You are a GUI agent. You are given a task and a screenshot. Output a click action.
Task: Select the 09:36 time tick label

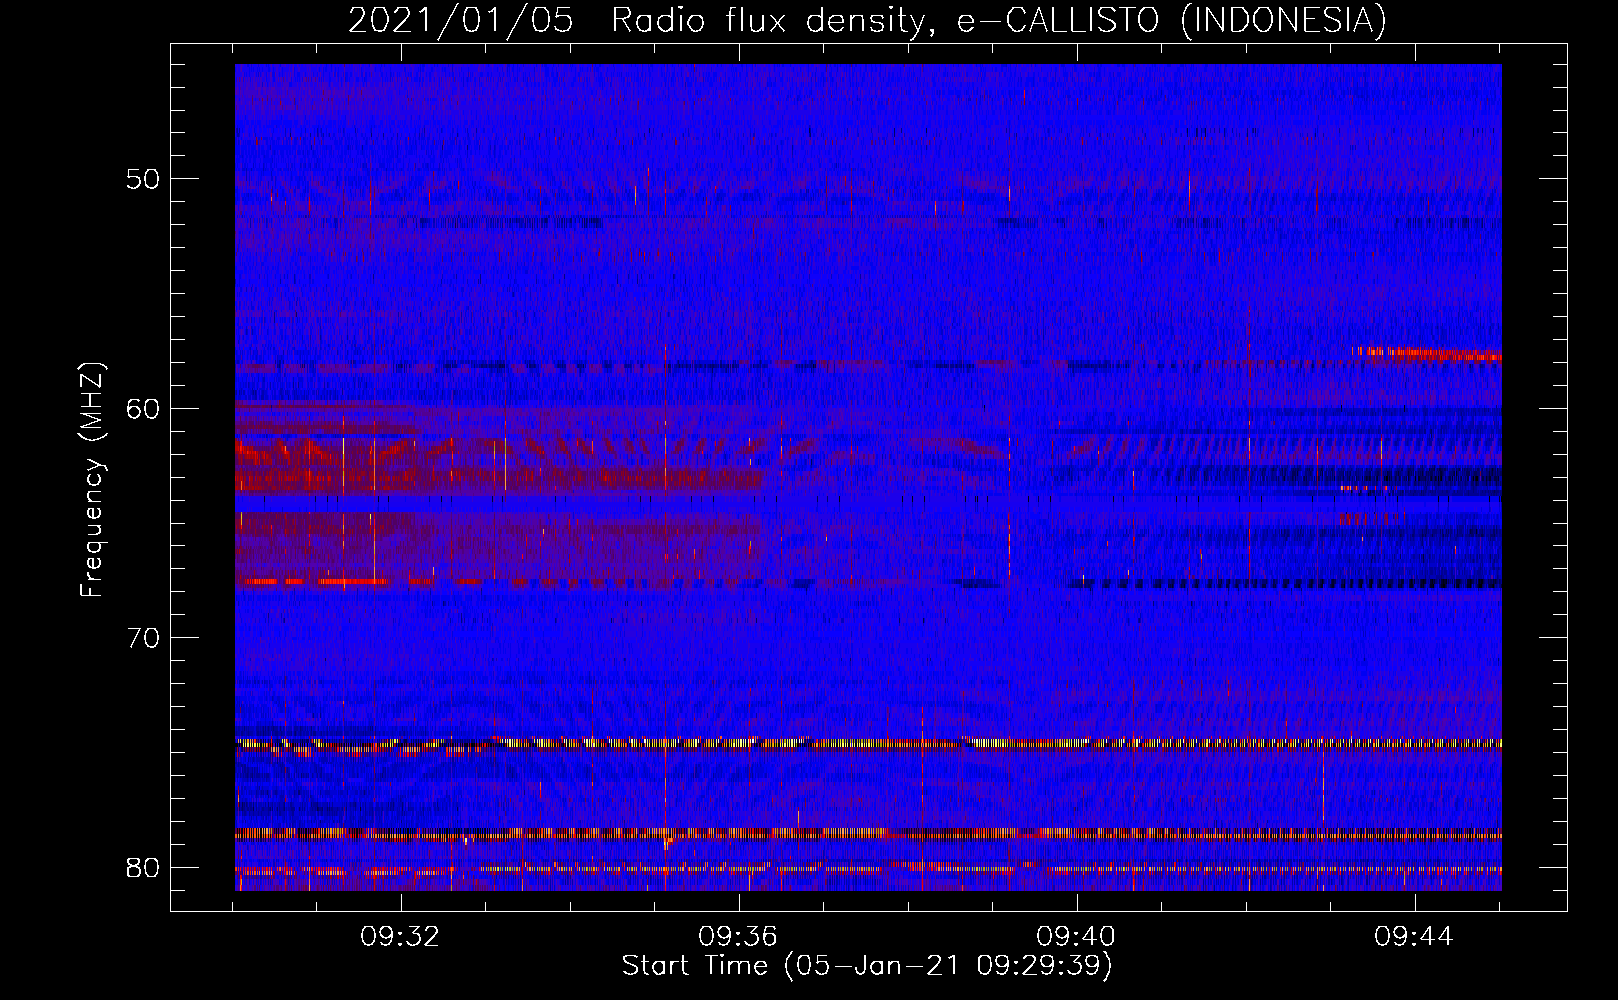point(738,937)
